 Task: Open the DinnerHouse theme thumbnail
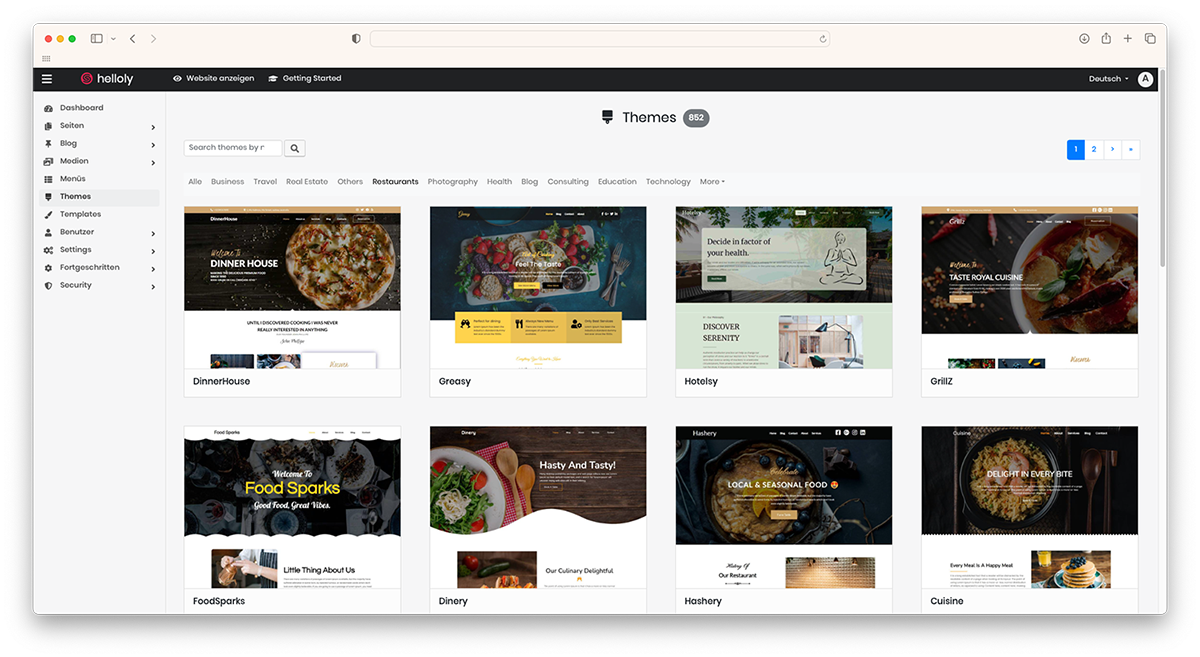pyautogui.click(x=292, y=288)
